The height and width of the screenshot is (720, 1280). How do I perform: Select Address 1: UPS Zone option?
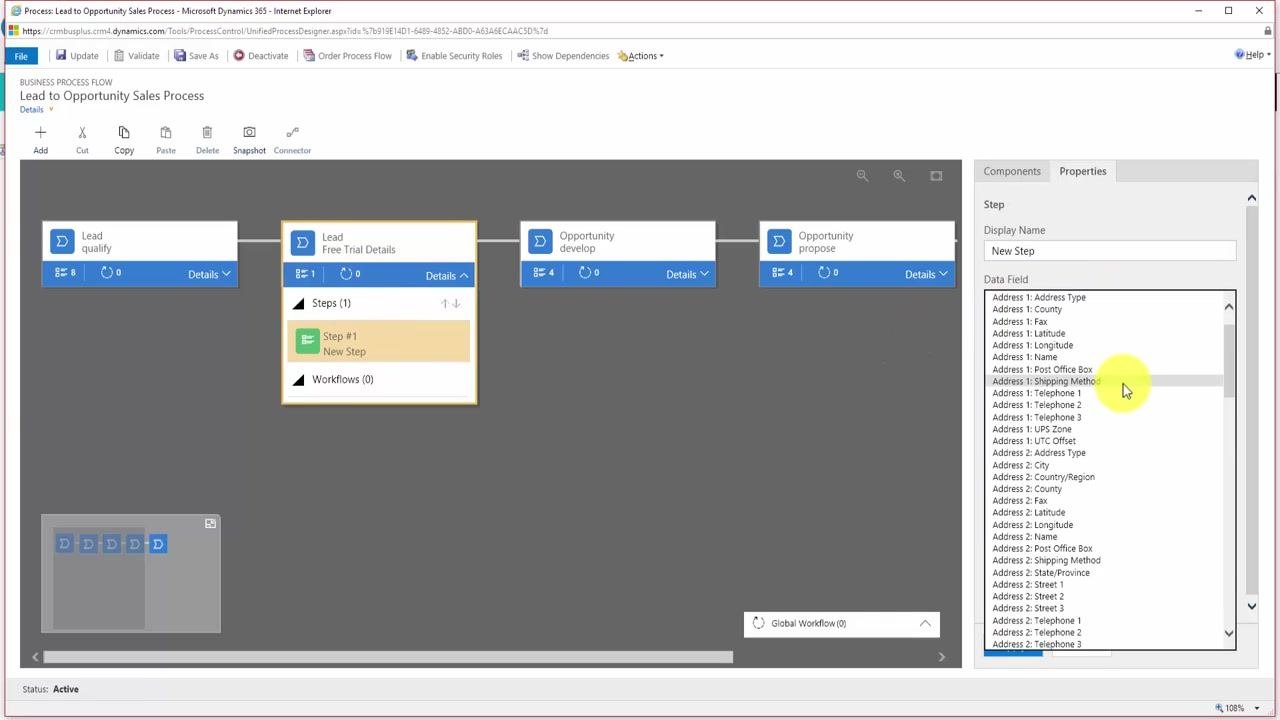click(1104, 429)
